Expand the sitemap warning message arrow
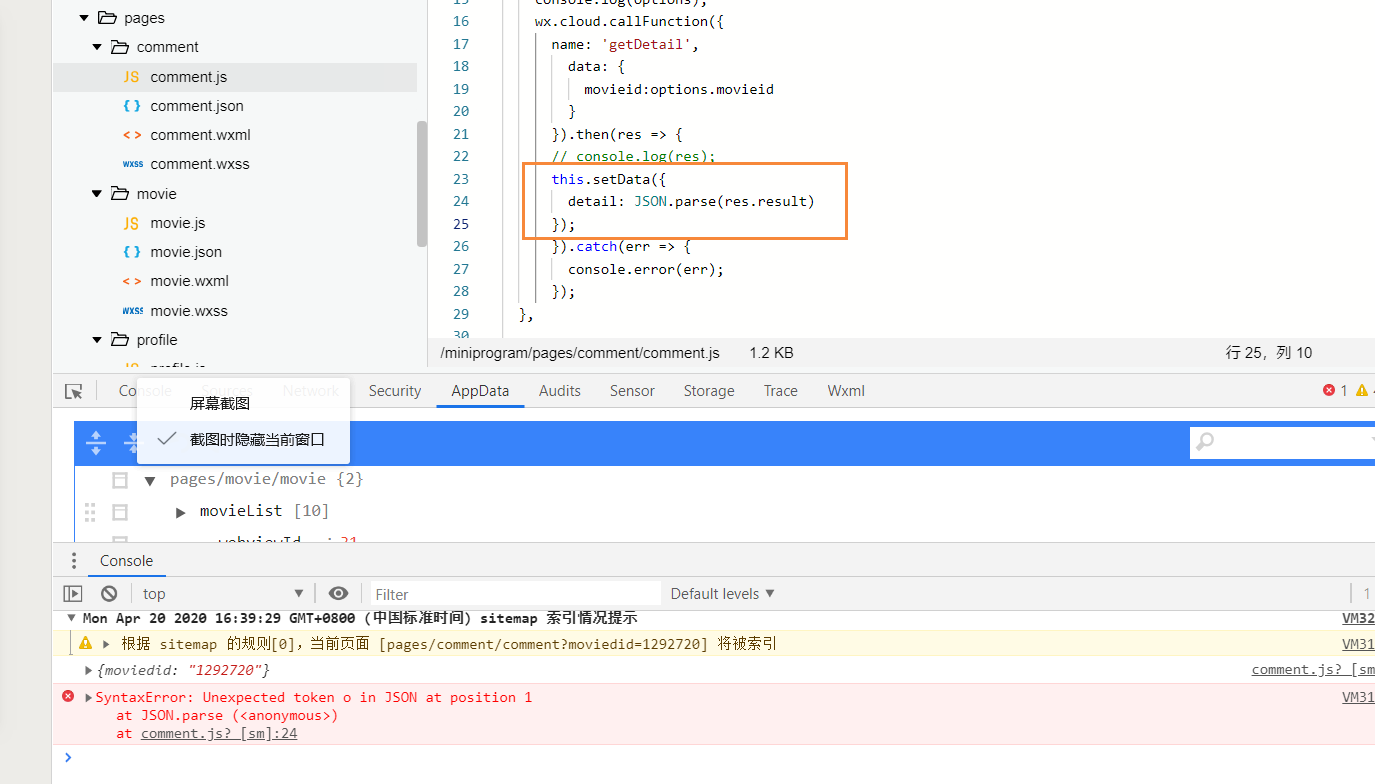1375x784 pixels. point(107,644)
